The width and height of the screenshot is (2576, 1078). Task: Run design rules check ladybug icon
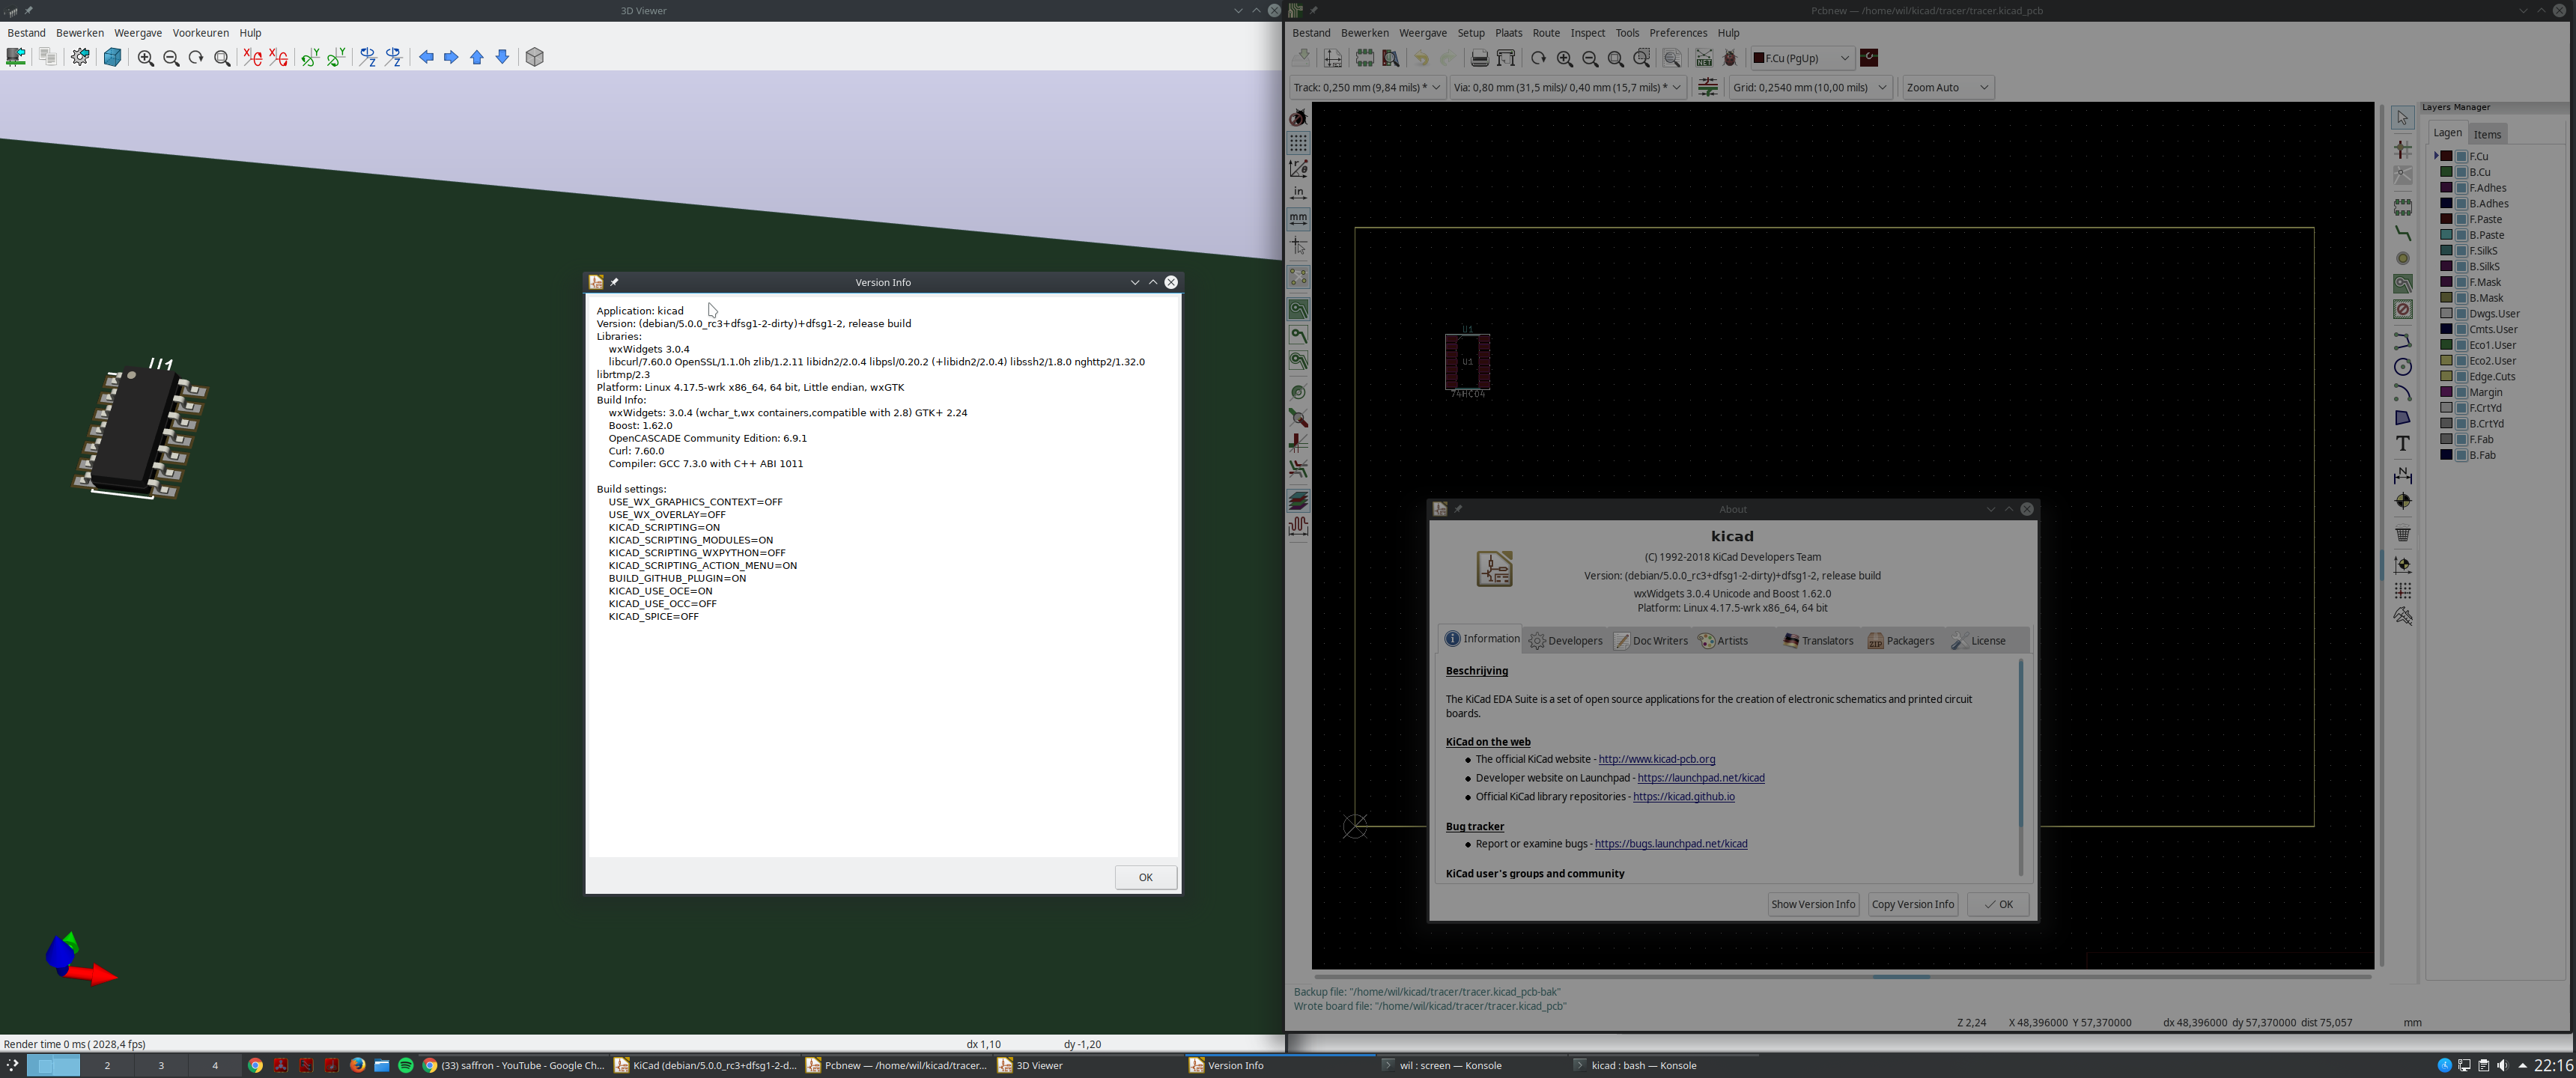pyautogui.click(x=1730, y=59)
